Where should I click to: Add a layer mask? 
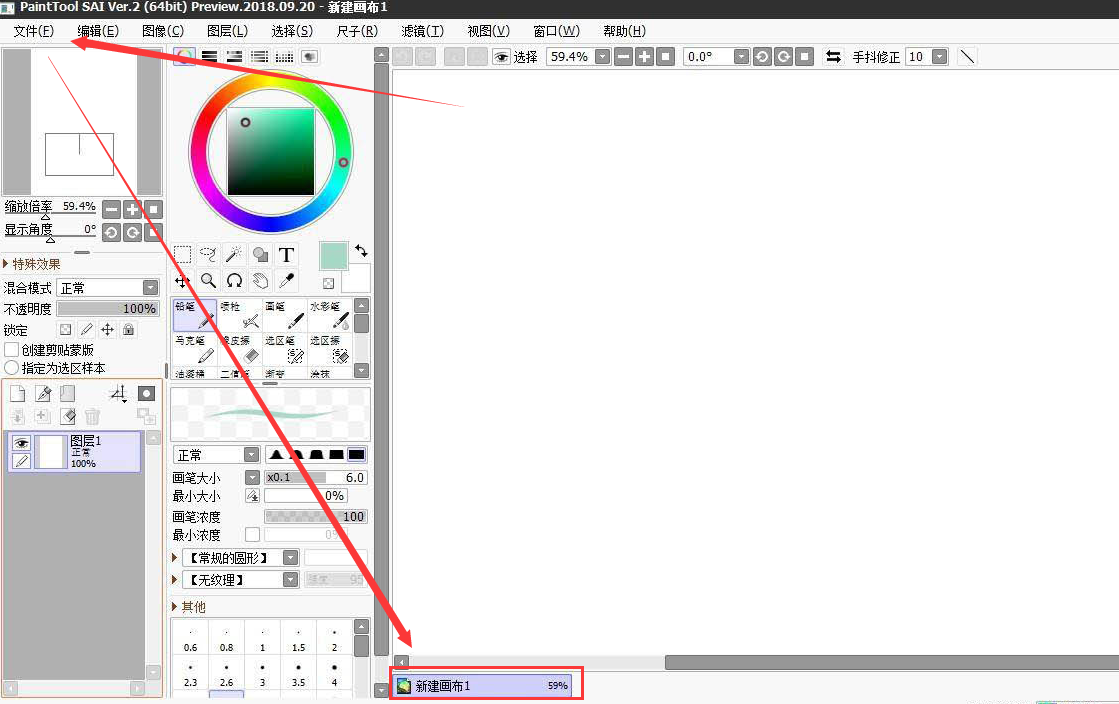click(x=146, y=393)
